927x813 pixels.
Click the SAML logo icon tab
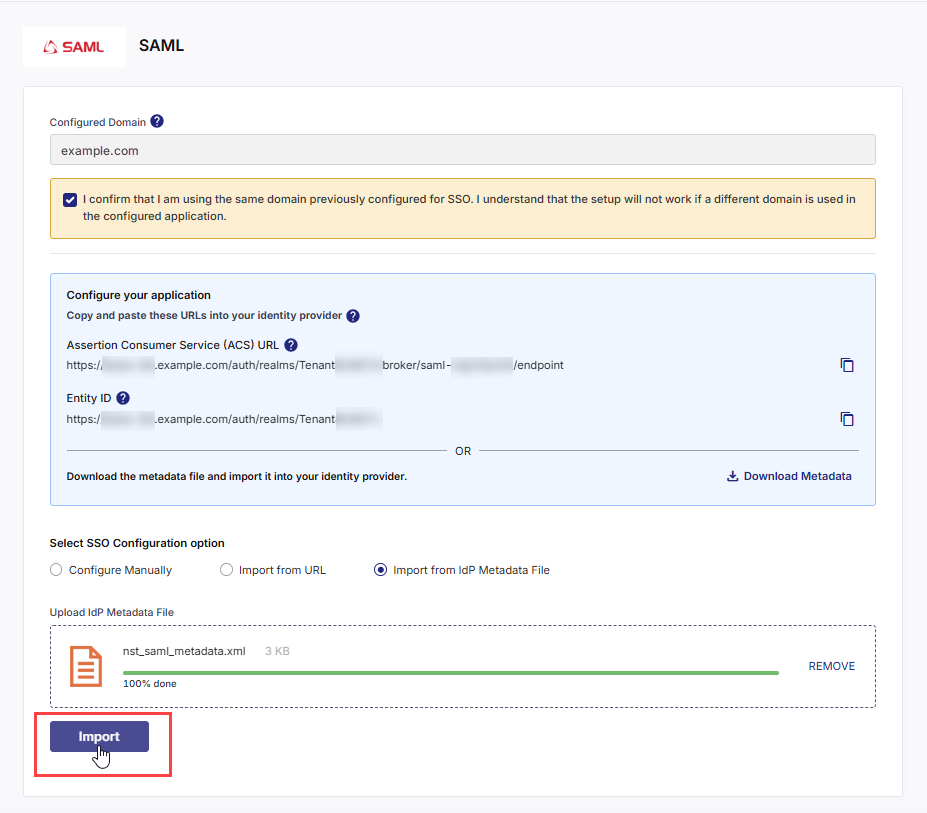(74, 46)
